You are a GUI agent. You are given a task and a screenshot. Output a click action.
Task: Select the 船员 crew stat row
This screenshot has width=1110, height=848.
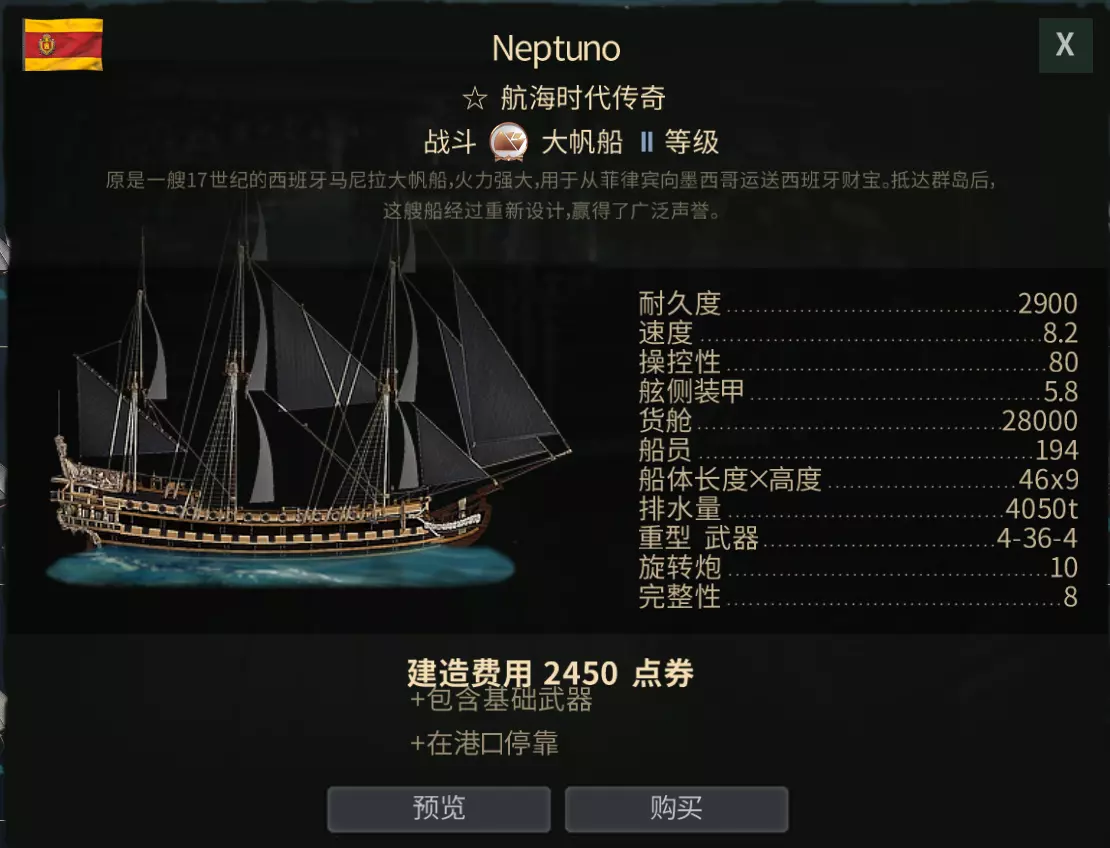pyautogui.click(x=857, y=450)
